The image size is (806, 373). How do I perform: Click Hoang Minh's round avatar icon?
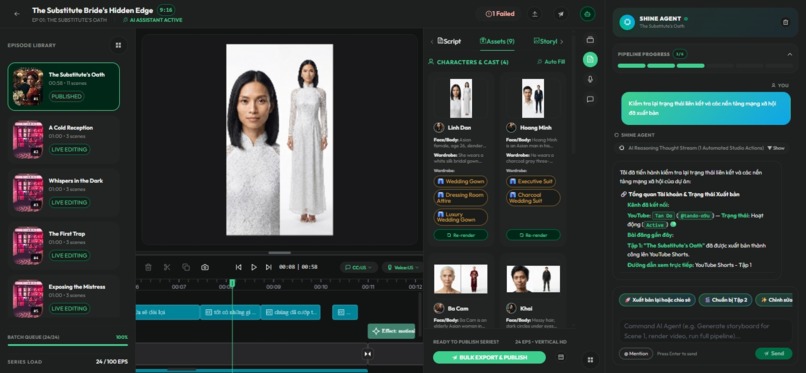click(x=511, y=127)
